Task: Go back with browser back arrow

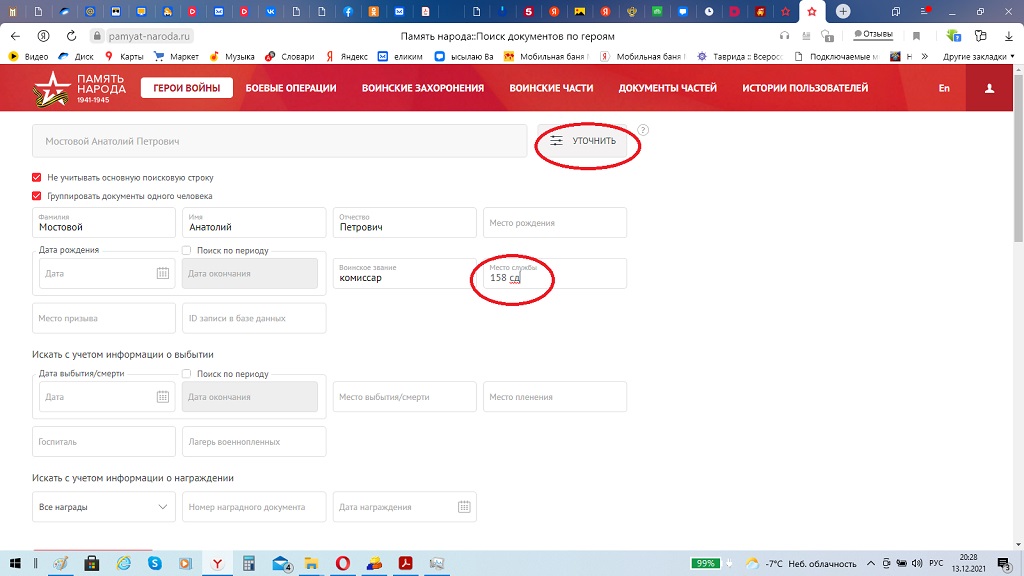Action: coord(15,35)
